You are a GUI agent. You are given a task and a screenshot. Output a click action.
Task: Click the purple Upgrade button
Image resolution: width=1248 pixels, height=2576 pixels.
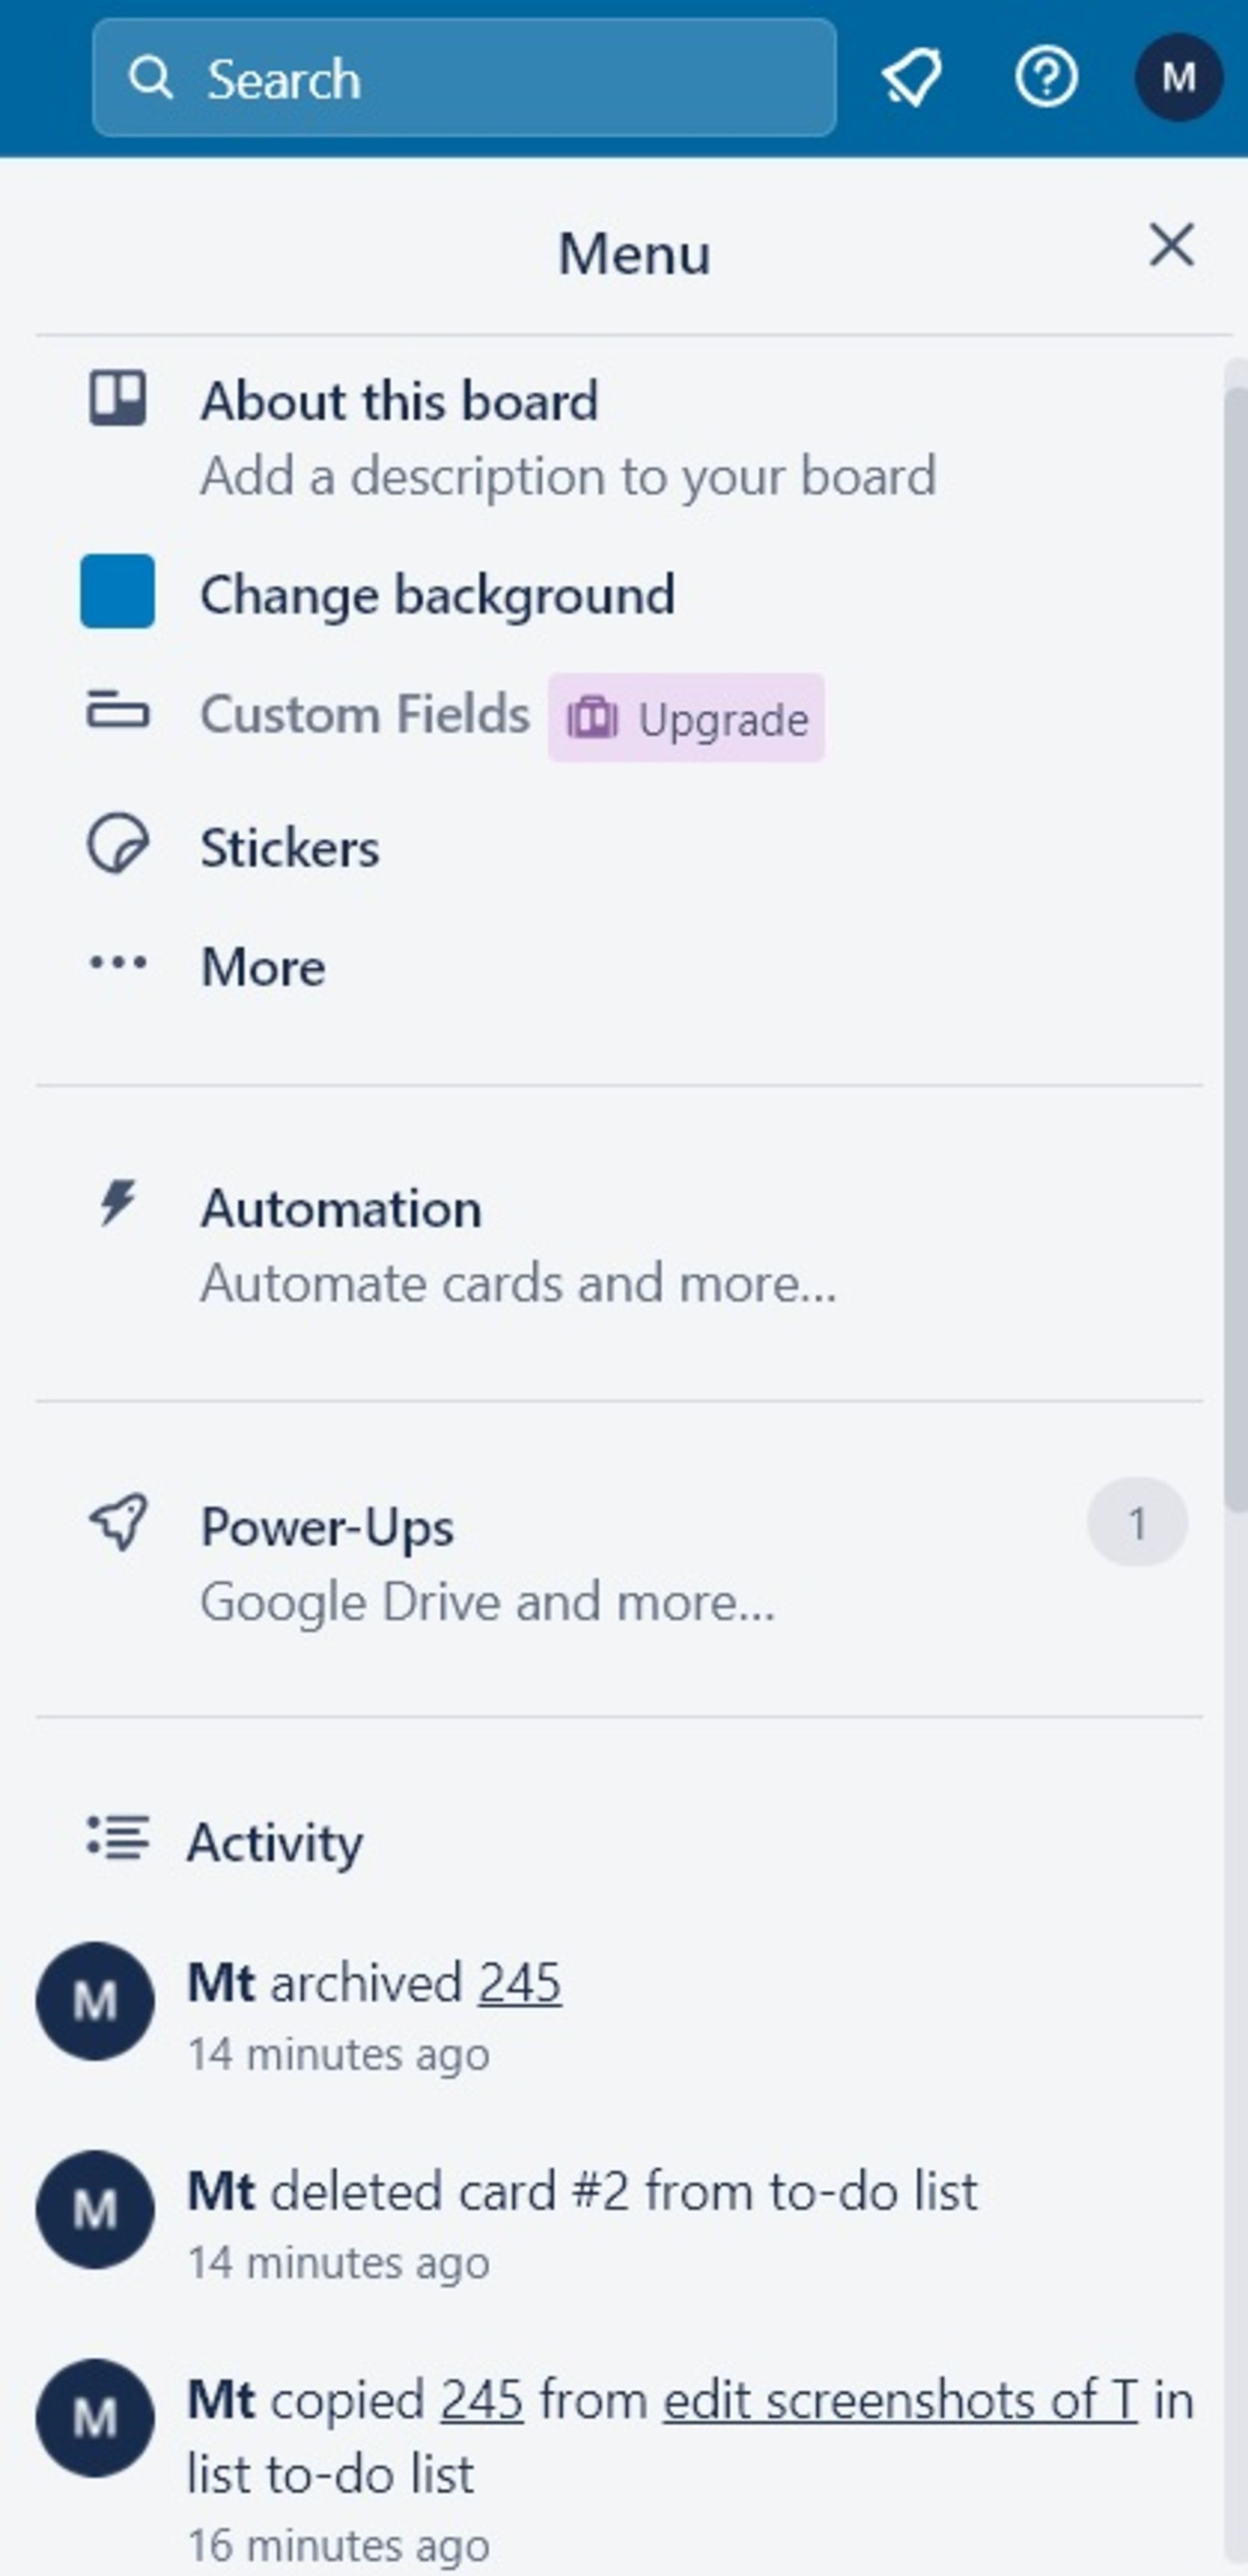tap(686, 718)
